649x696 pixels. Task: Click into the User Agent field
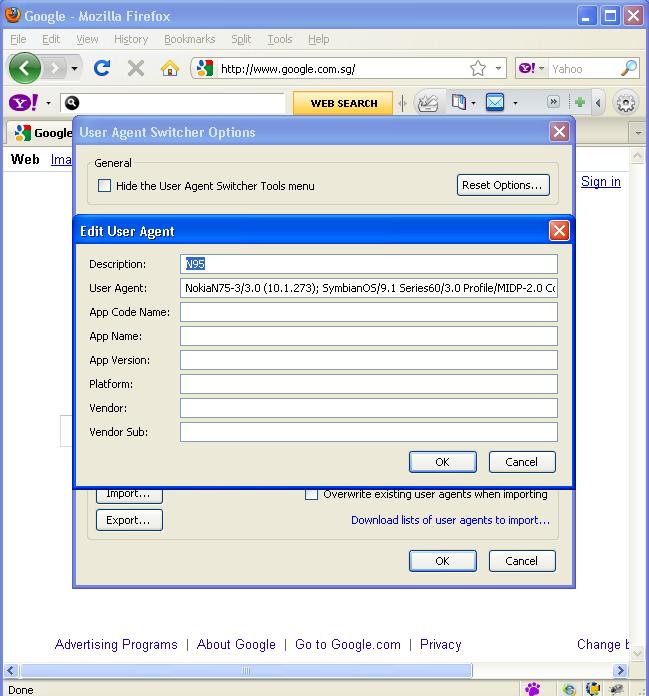(x=369, y=288)
